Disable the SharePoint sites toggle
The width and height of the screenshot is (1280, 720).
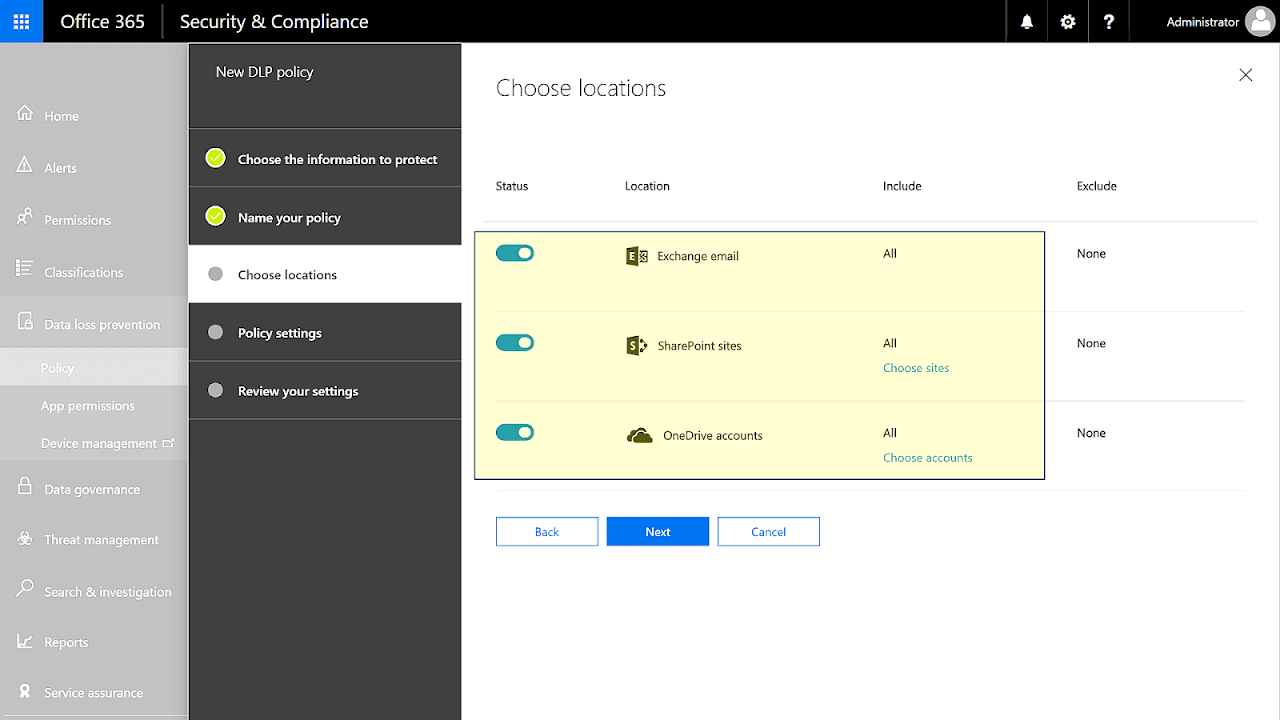(515, 343)
